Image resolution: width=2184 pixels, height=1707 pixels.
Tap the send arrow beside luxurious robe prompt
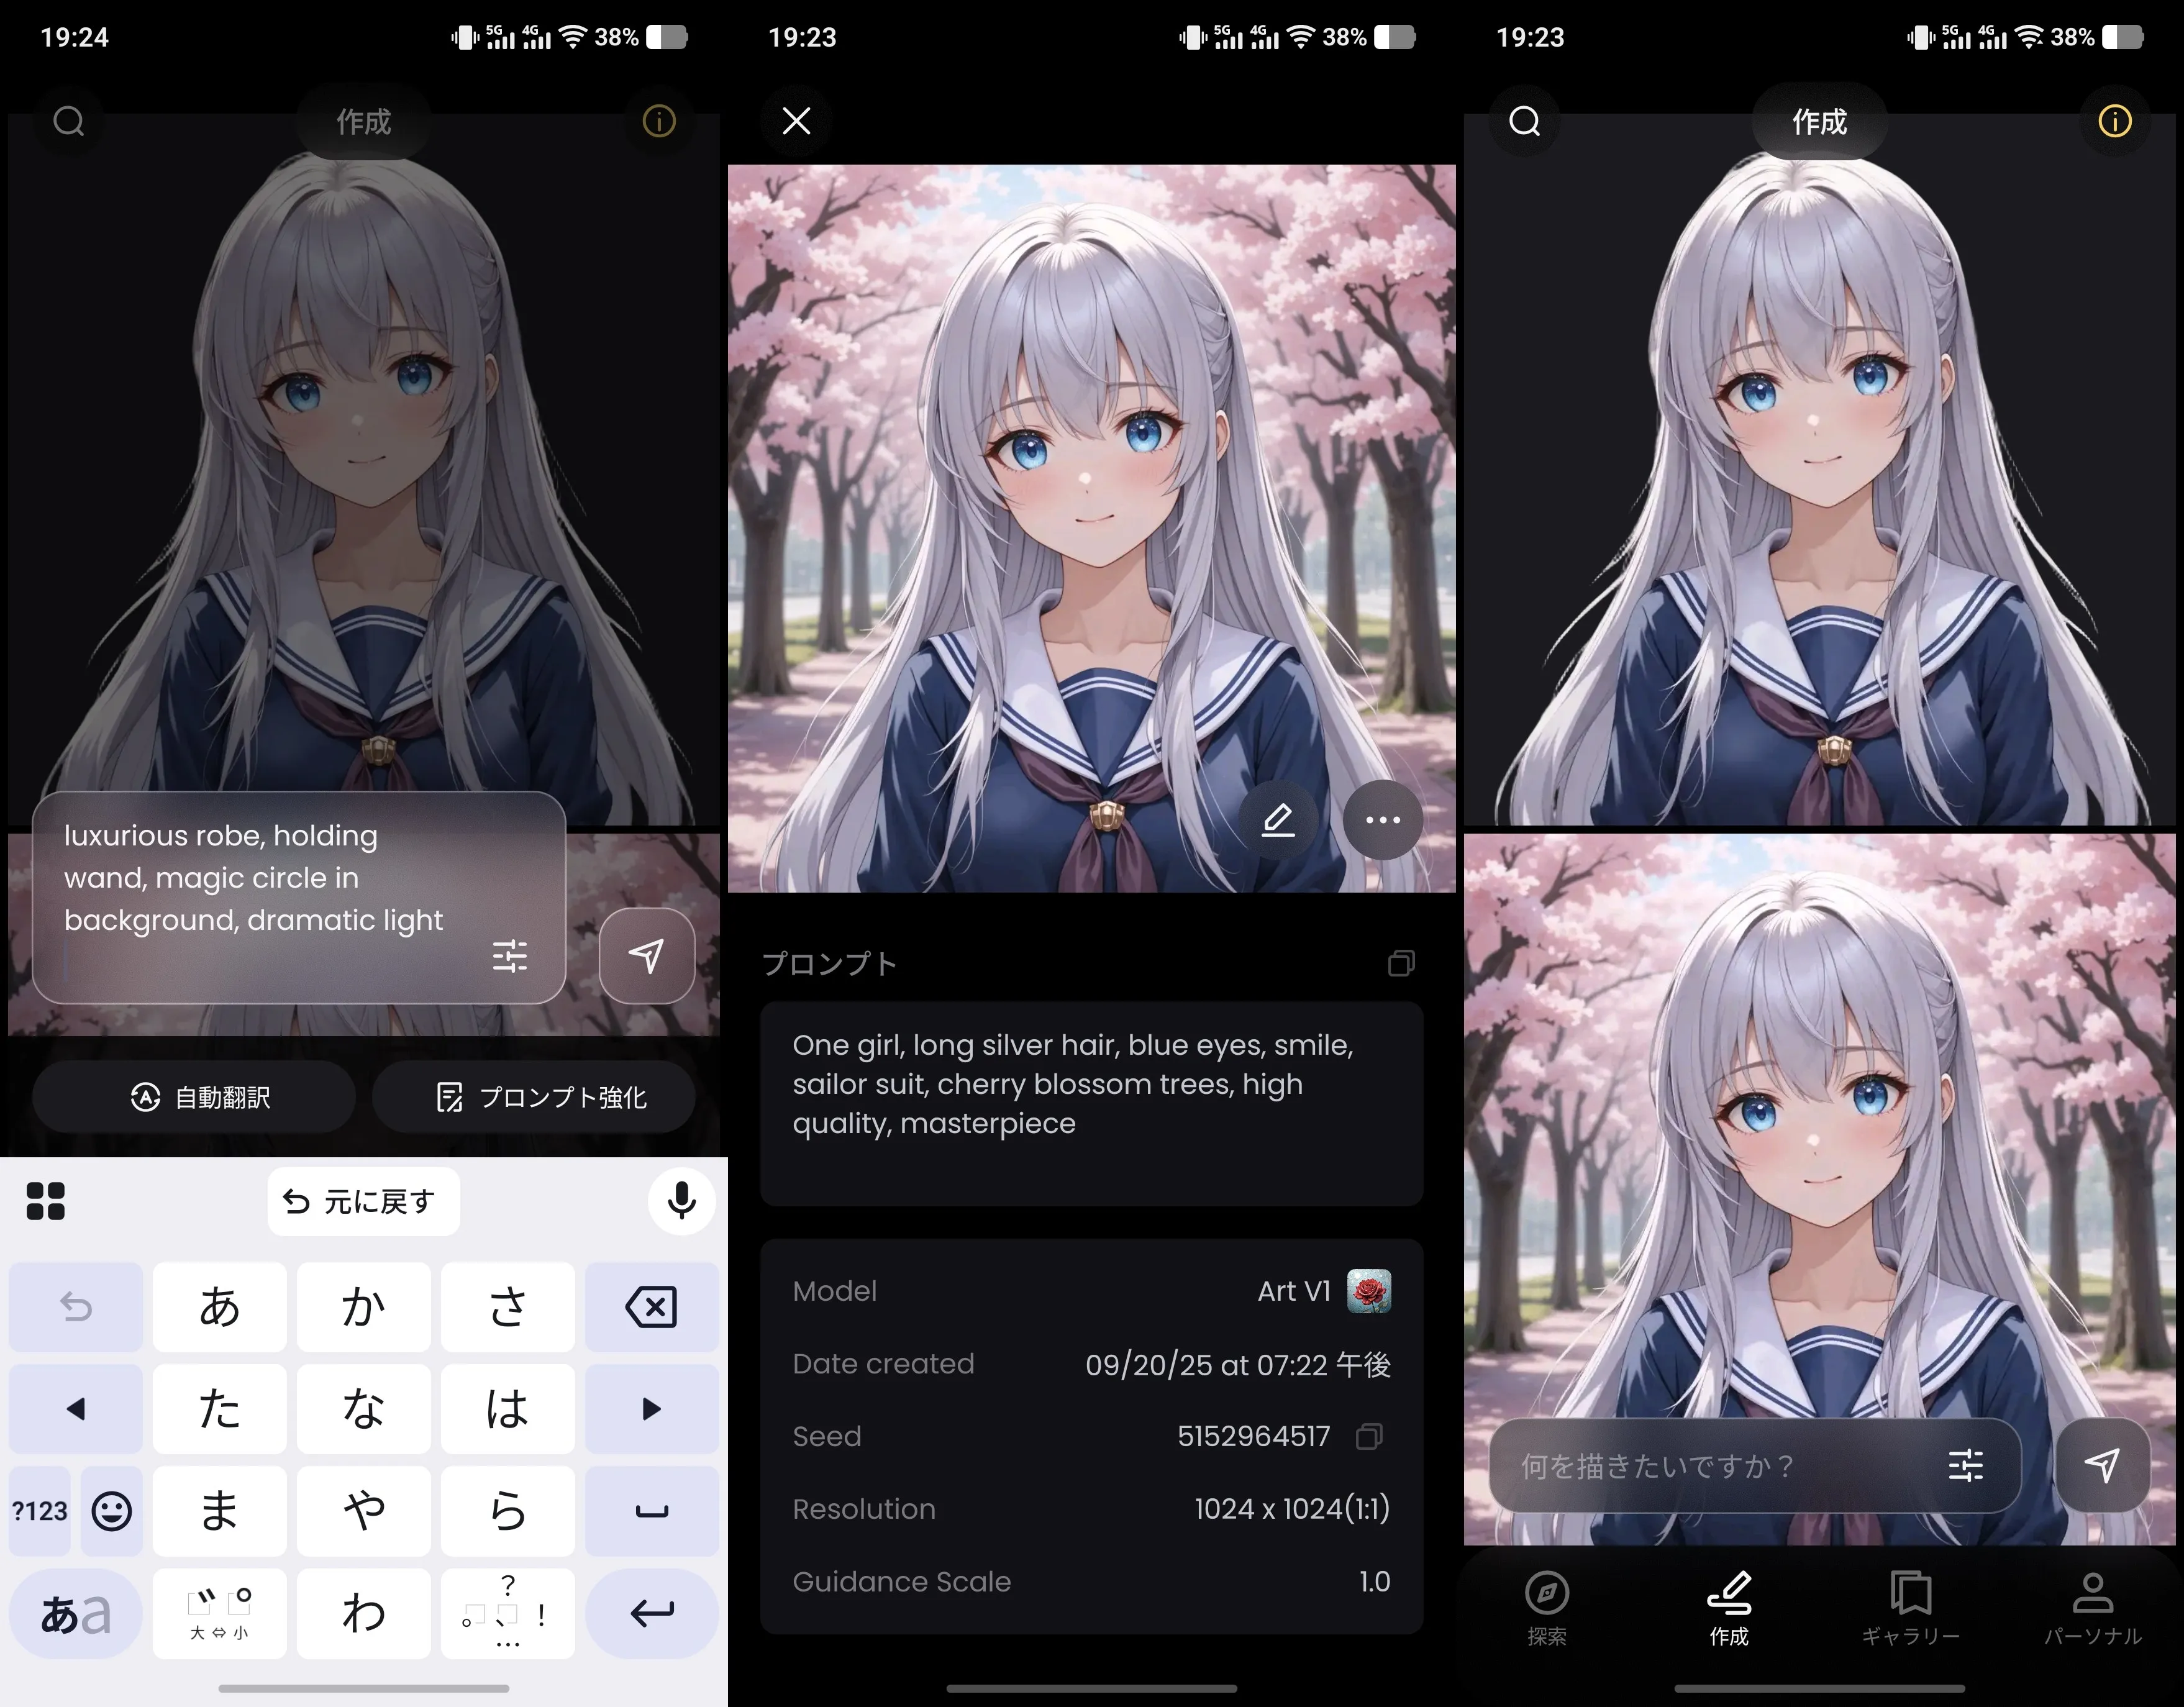click(646, 956)
